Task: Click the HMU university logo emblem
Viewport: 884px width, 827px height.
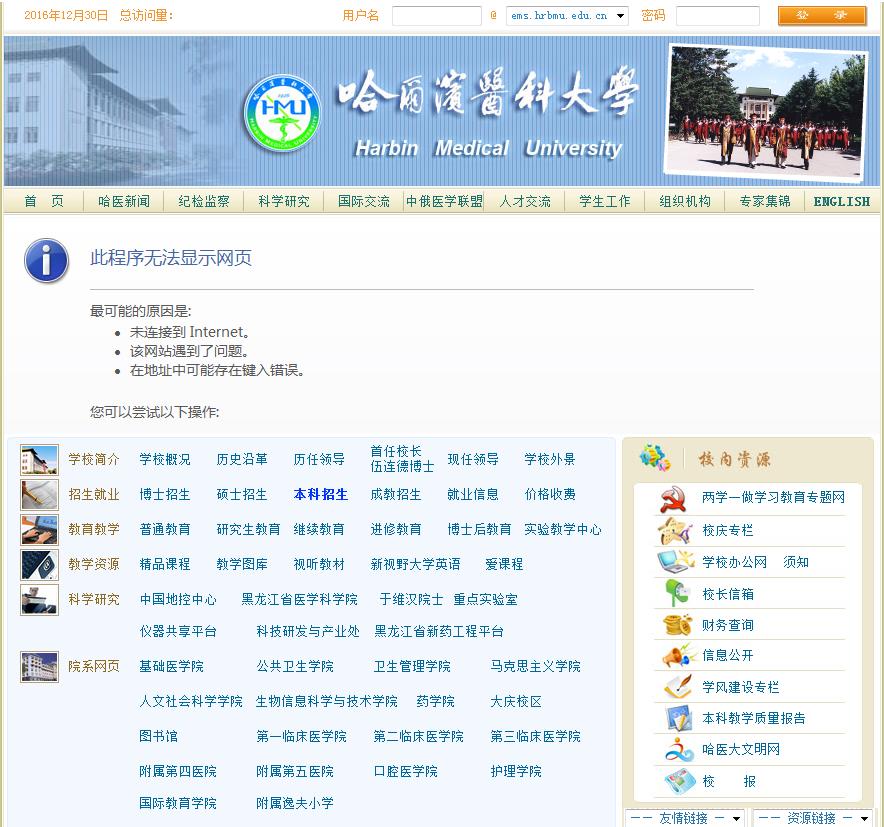Action: (282, 113)
